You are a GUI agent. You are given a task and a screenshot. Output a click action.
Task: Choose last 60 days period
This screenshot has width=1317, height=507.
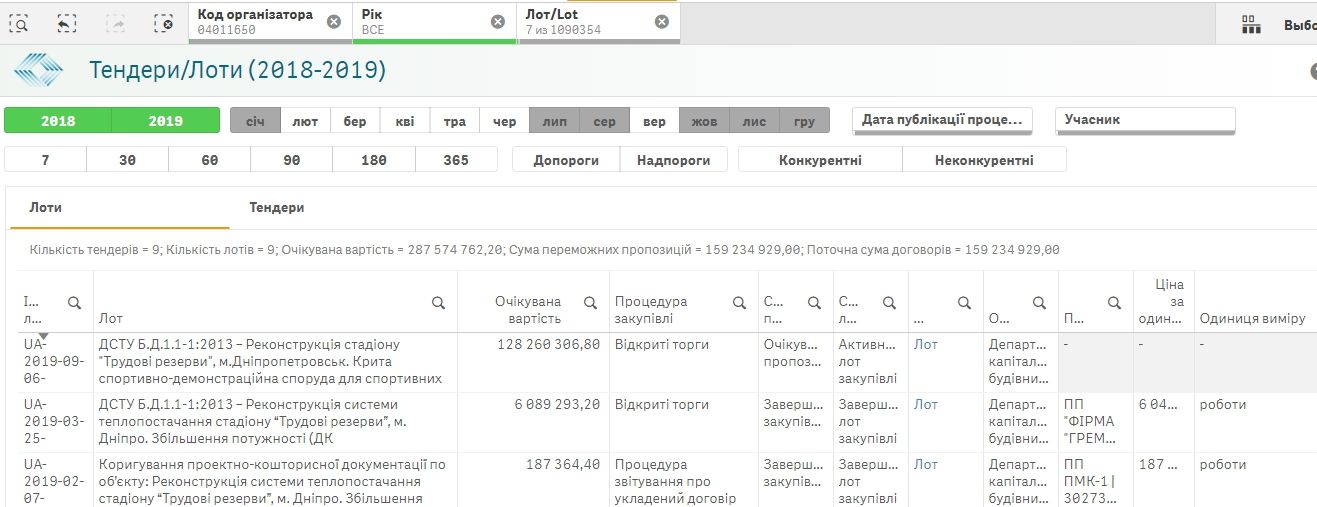coord(210,160)
